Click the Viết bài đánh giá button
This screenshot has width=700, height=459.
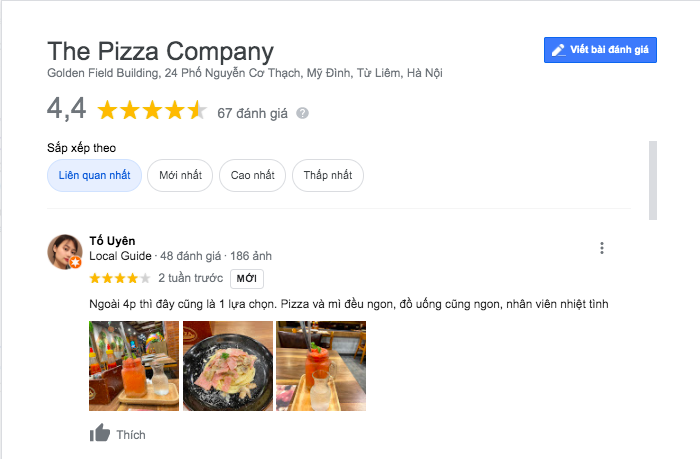click(600, 50)
